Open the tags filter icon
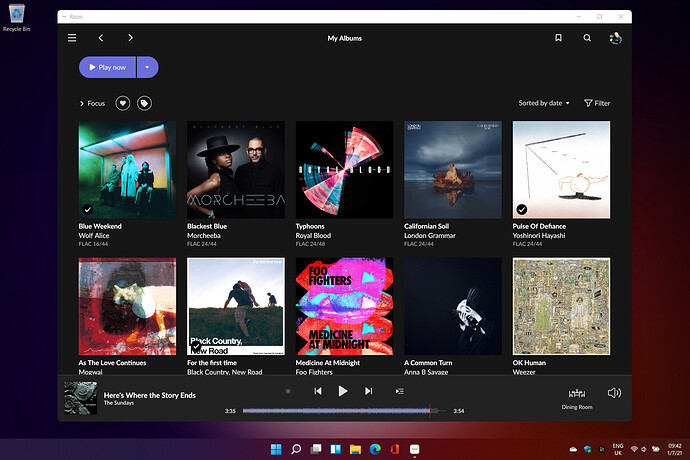 tap(144, 103)
